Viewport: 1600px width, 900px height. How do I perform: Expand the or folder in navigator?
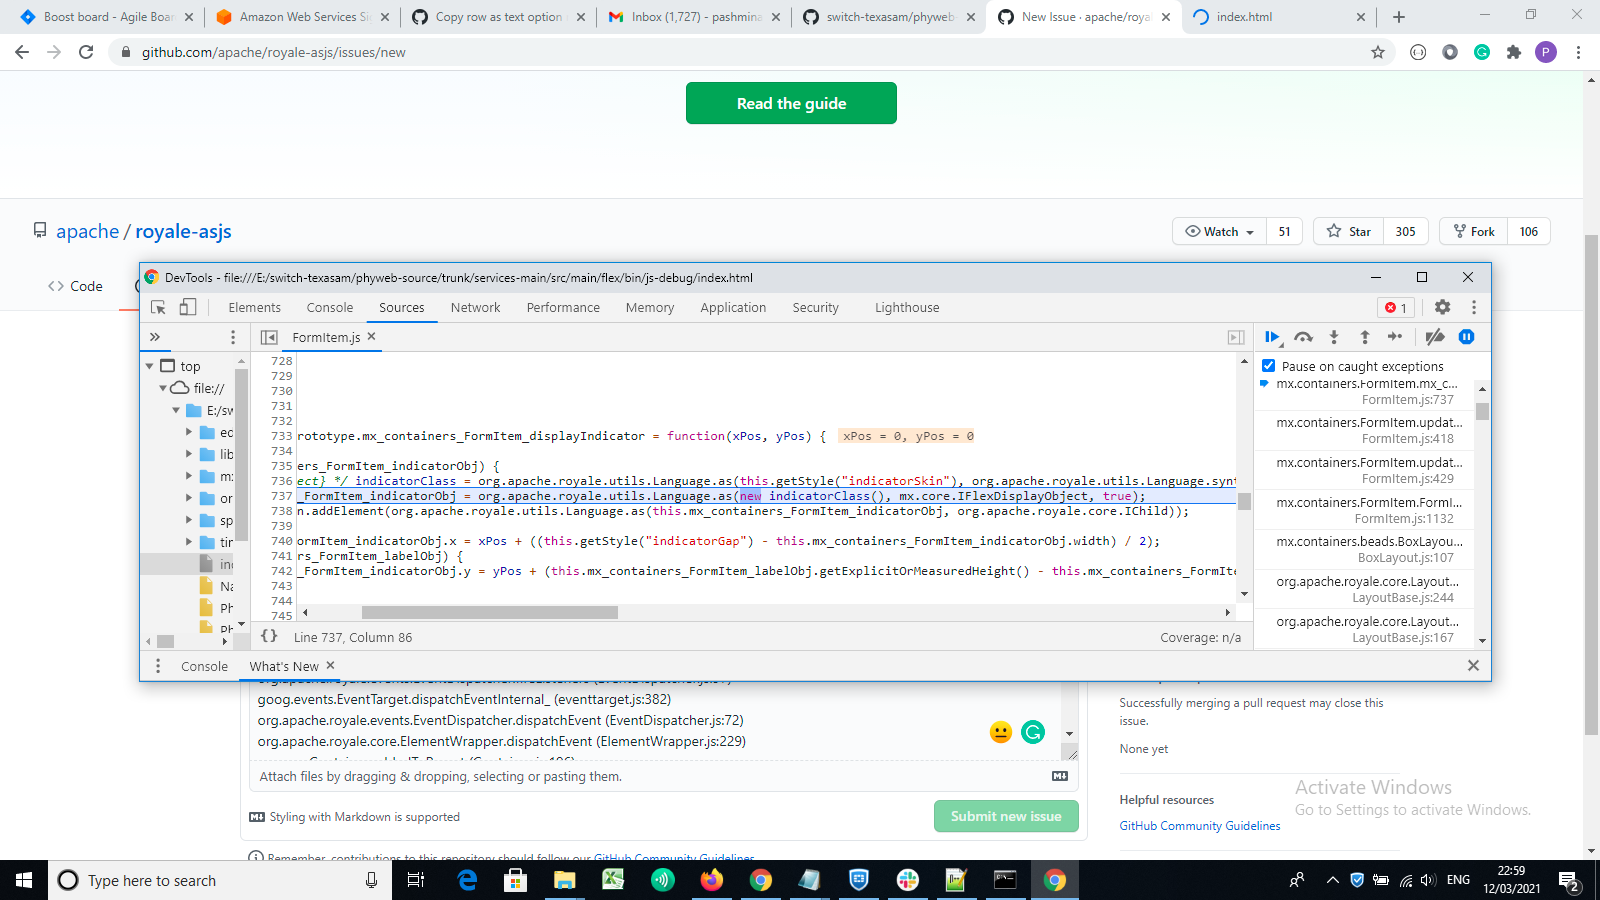[x=189, y=498]
